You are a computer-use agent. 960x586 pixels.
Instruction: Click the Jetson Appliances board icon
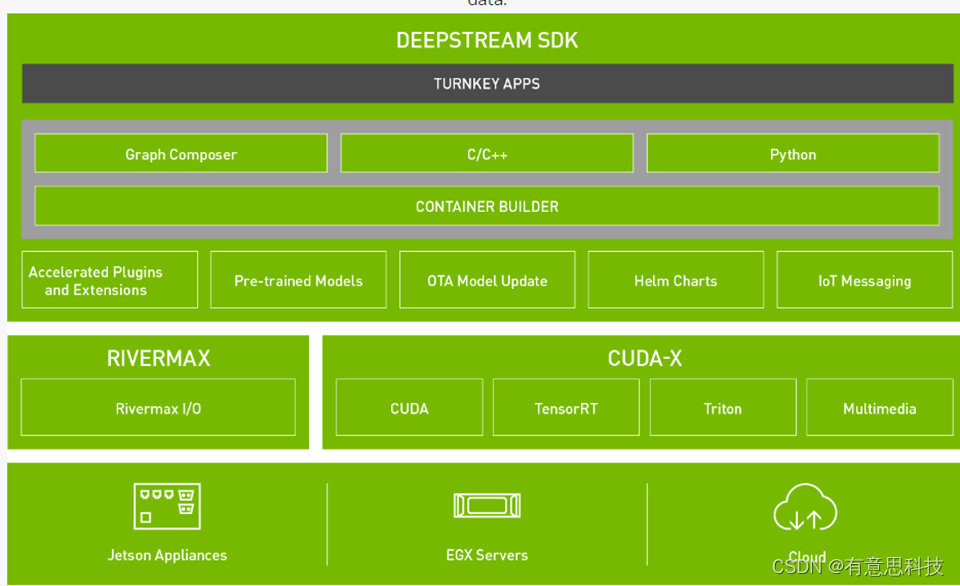pos(167,506)
